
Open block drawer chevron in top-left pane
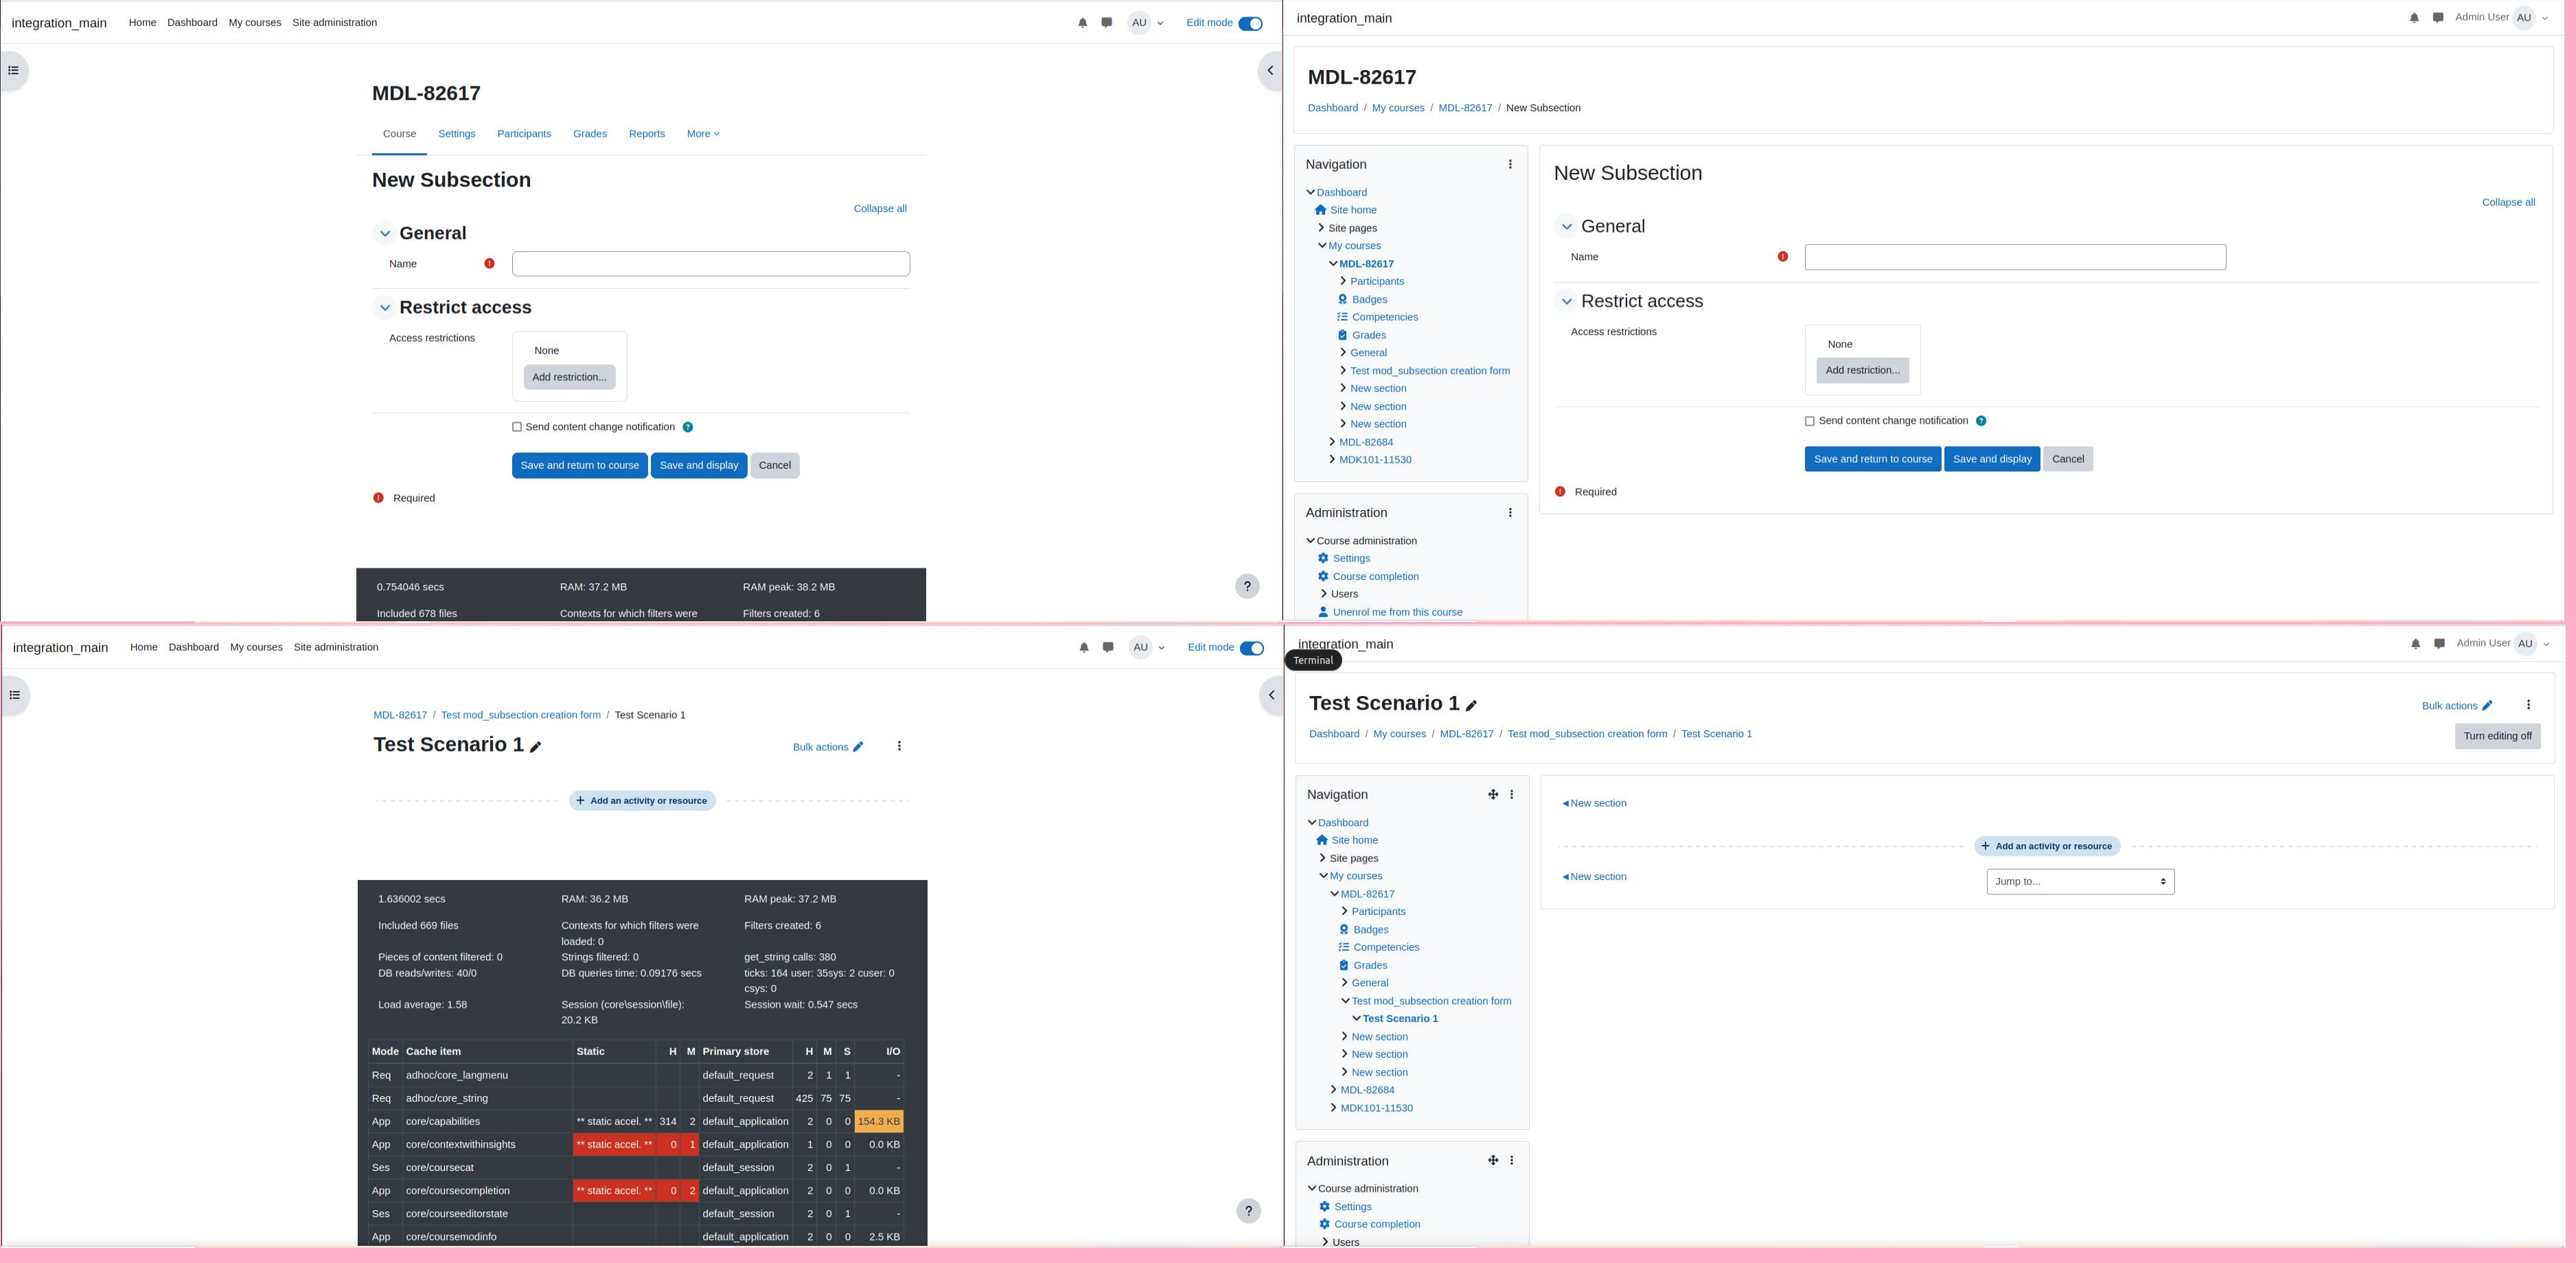[x=1270, y=71]
